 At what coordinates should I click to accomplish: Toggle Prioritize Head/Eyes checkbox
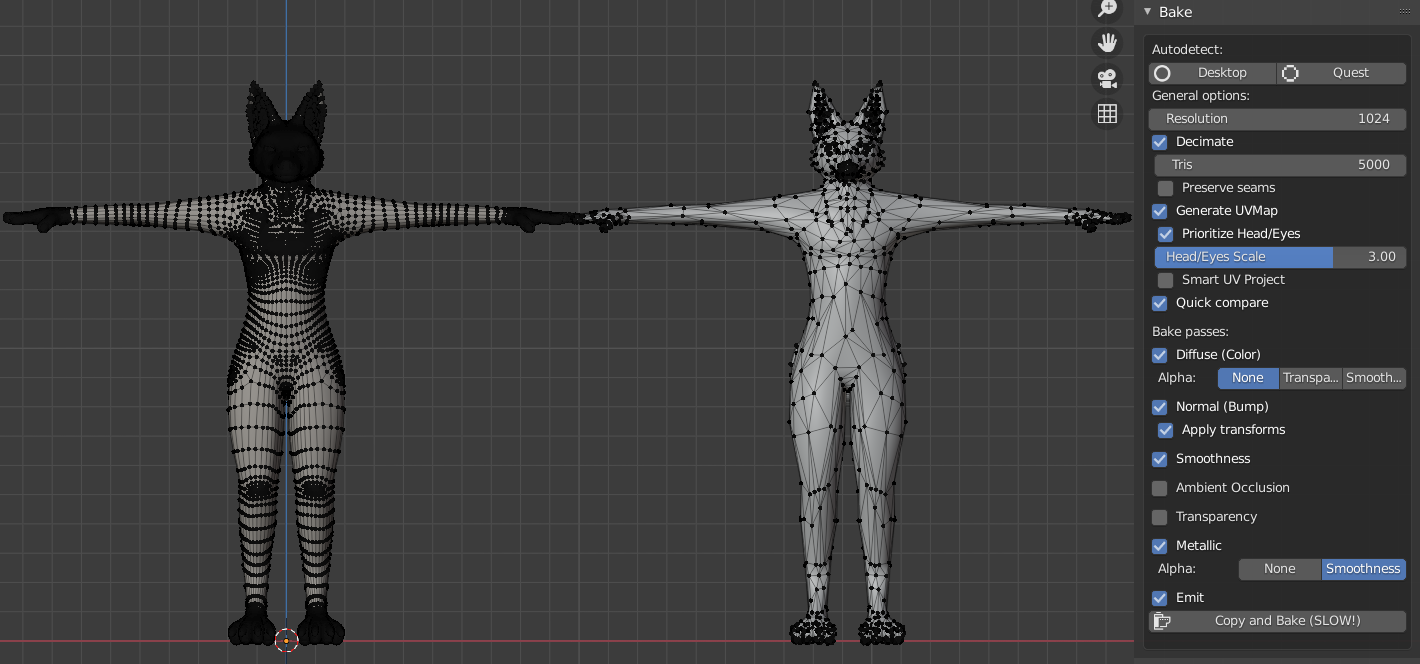(1166, 234)
